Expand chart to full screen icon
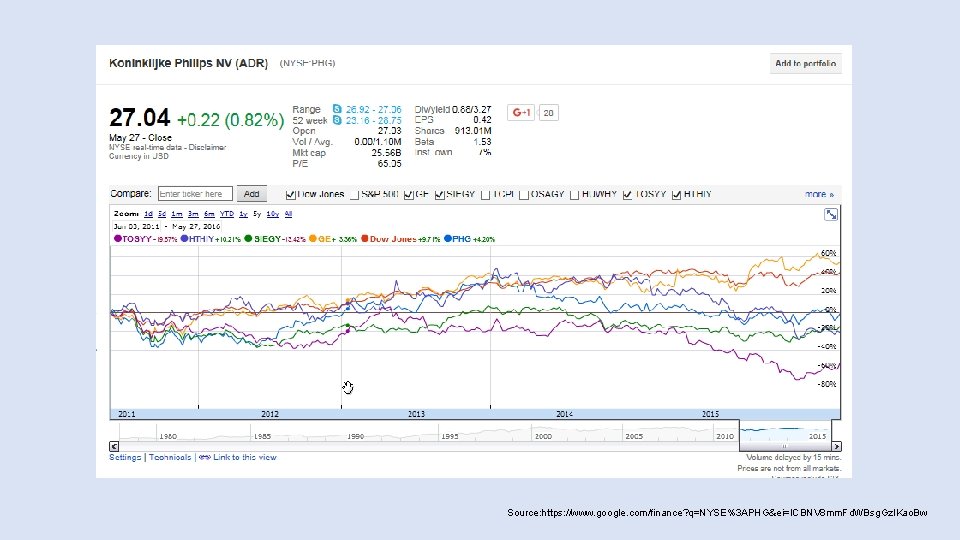The image size is (960, 540). click(831, 214)
